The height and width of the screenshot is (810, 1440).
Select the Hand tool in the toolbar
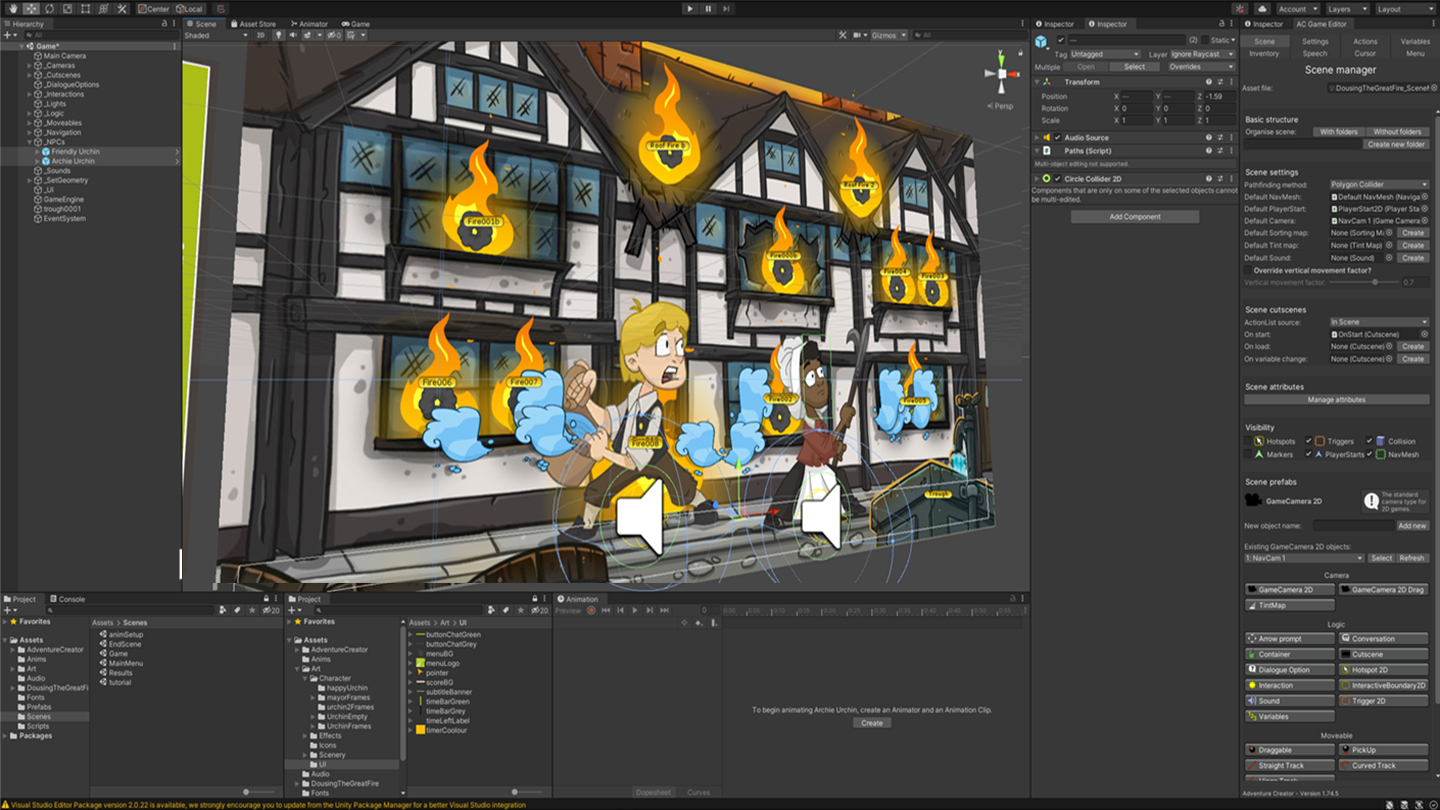click(13, 8)
